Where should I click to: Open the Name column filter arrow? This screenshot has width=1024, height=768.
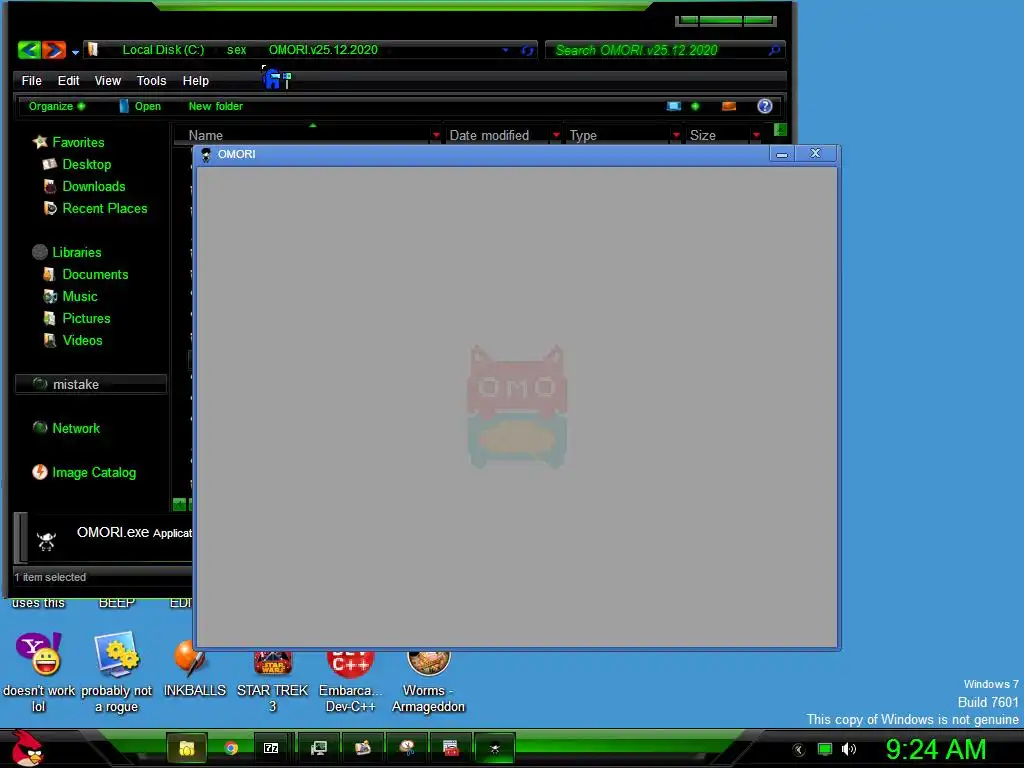click(436, 135)
